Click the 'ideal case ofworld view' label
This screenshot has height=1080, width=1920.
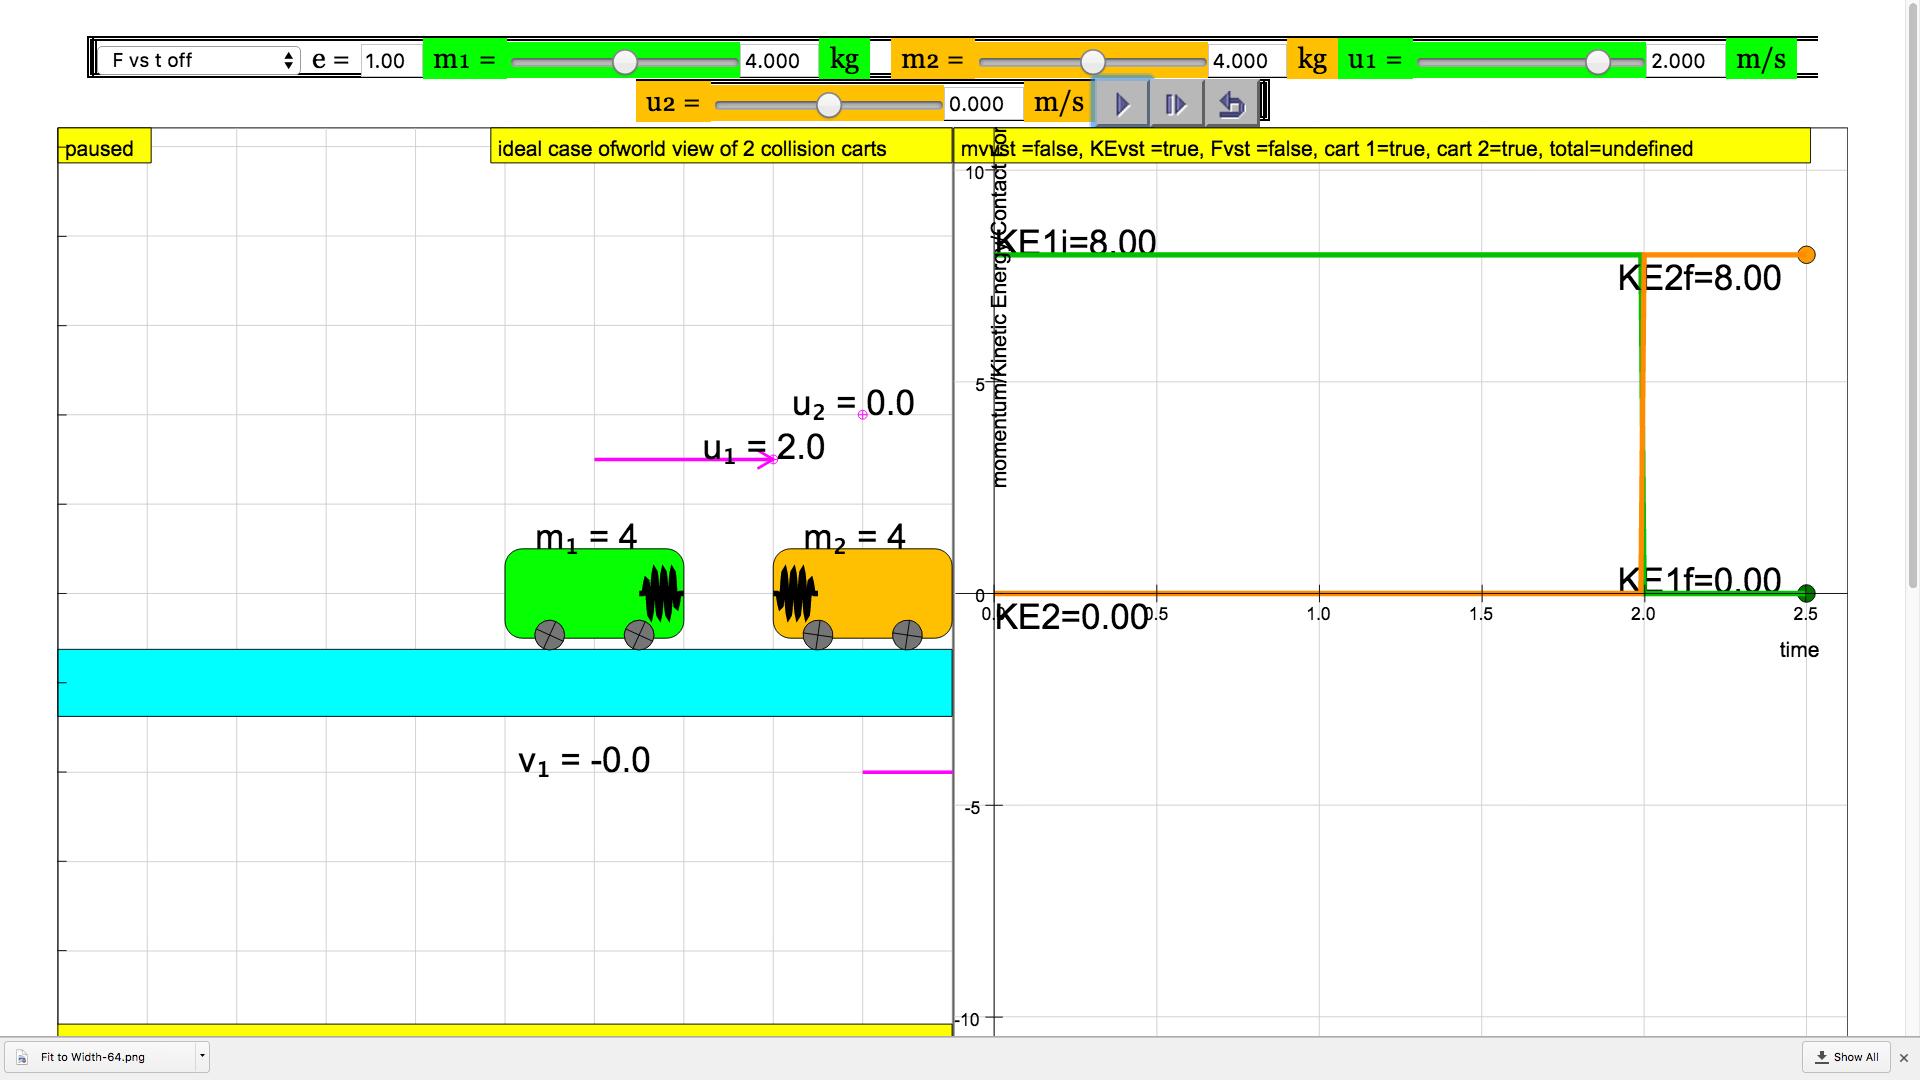(x=720, y=148)
